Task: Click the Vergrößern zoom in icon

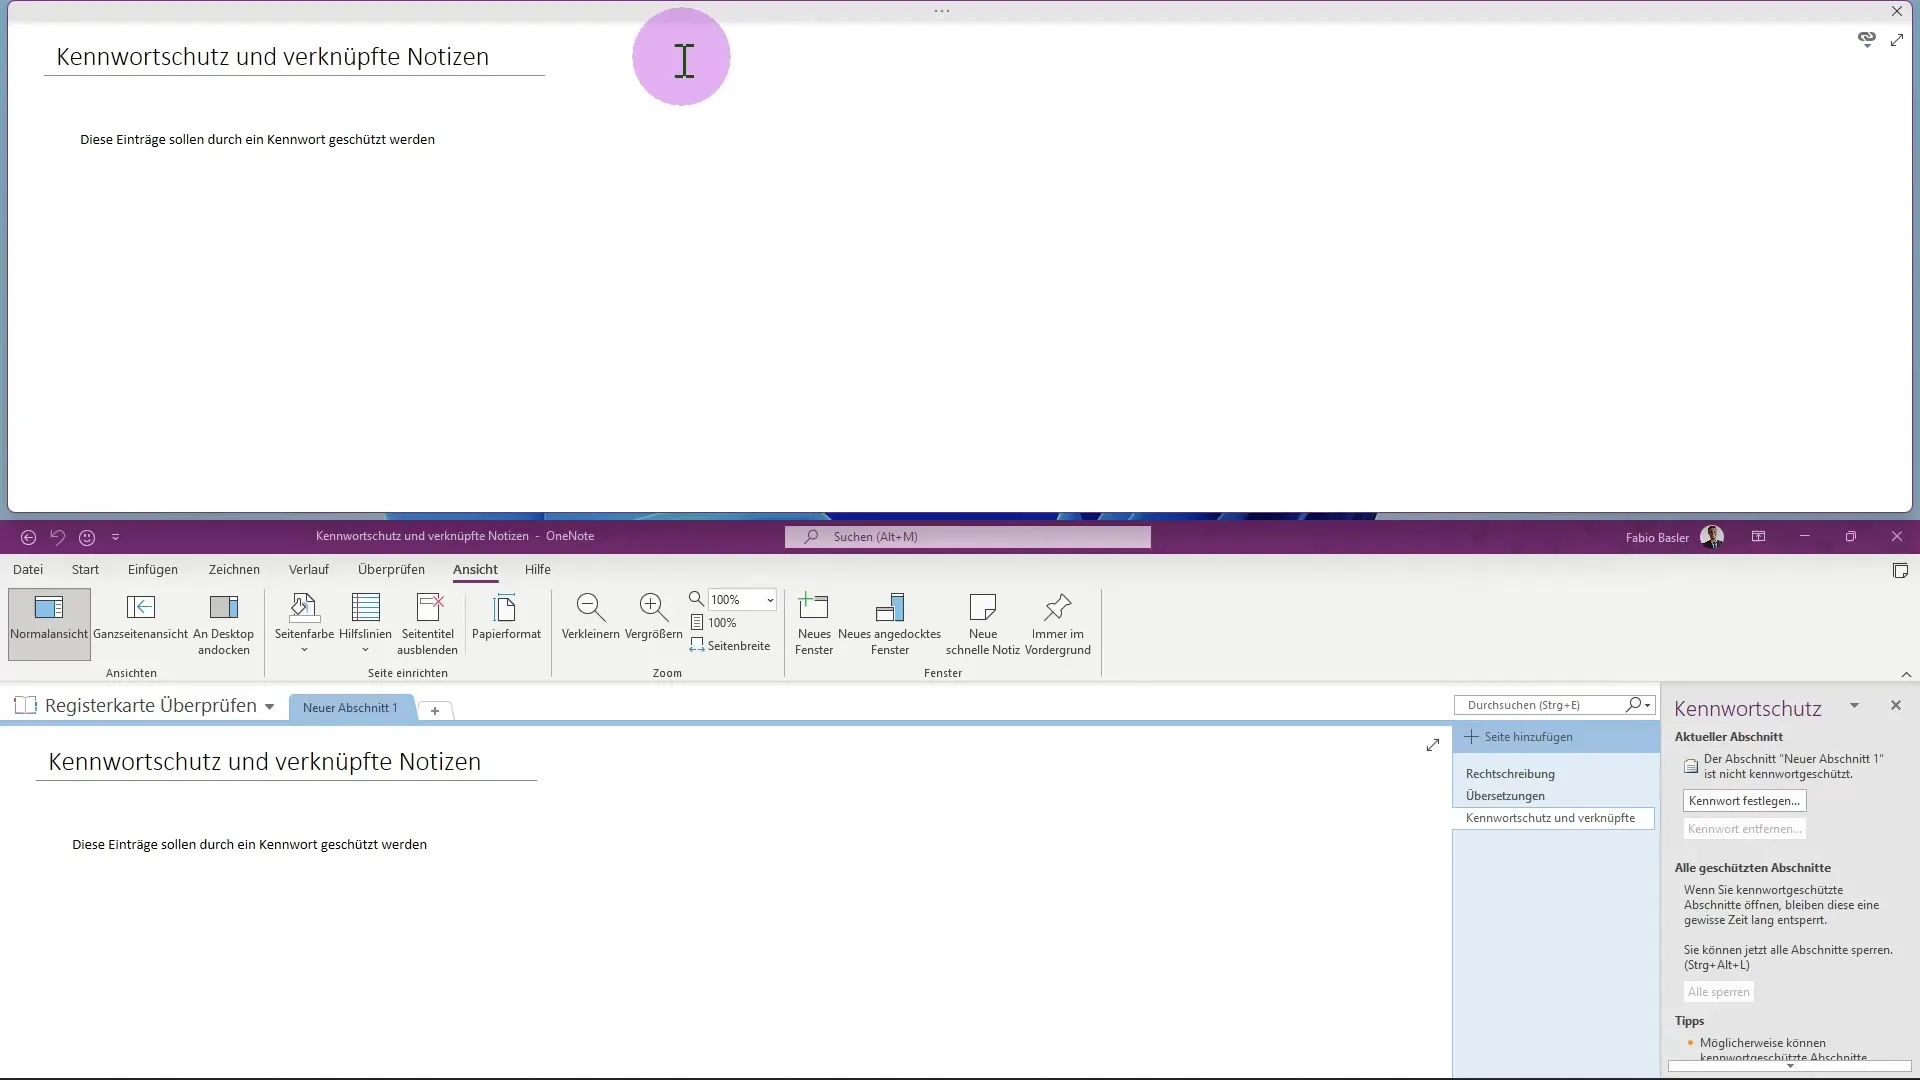Action: tap(653, 608)
